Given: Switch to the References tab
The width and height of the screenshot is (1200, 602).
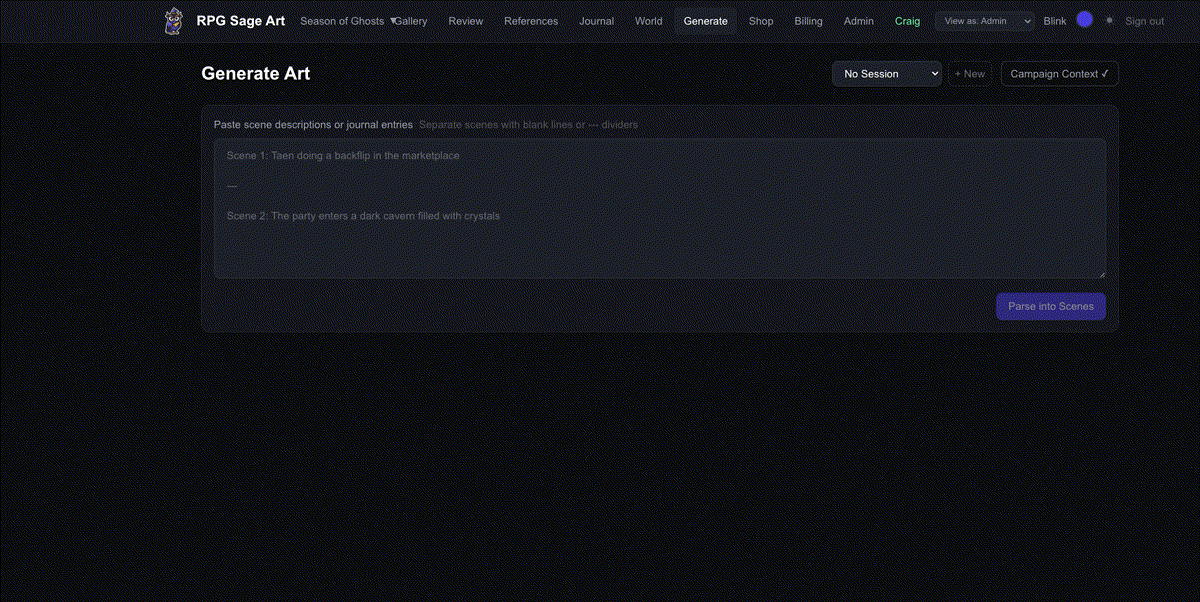Looking at the screenshot, I should (531, 21).
